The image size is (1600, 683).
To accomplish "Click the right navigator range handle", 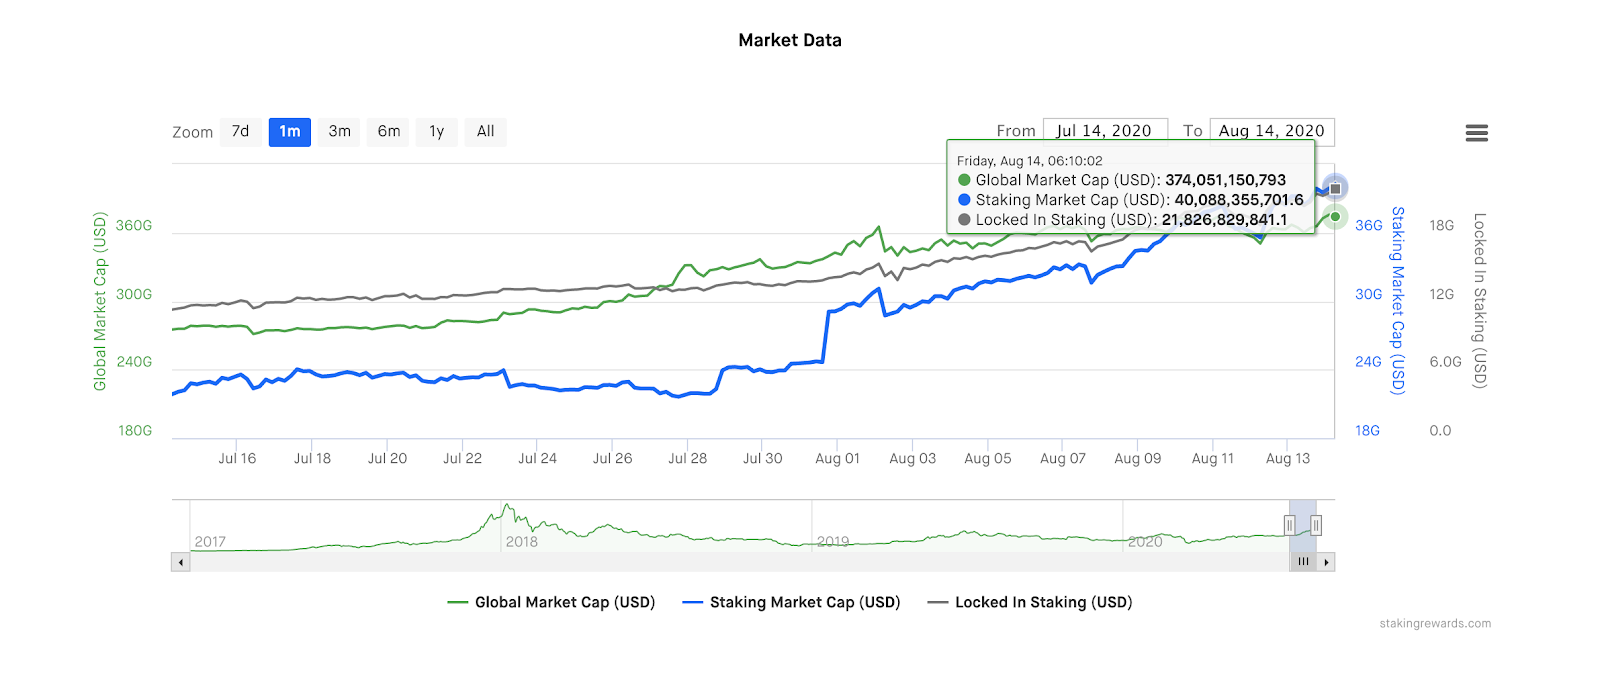I will (x=1316, y=525).
